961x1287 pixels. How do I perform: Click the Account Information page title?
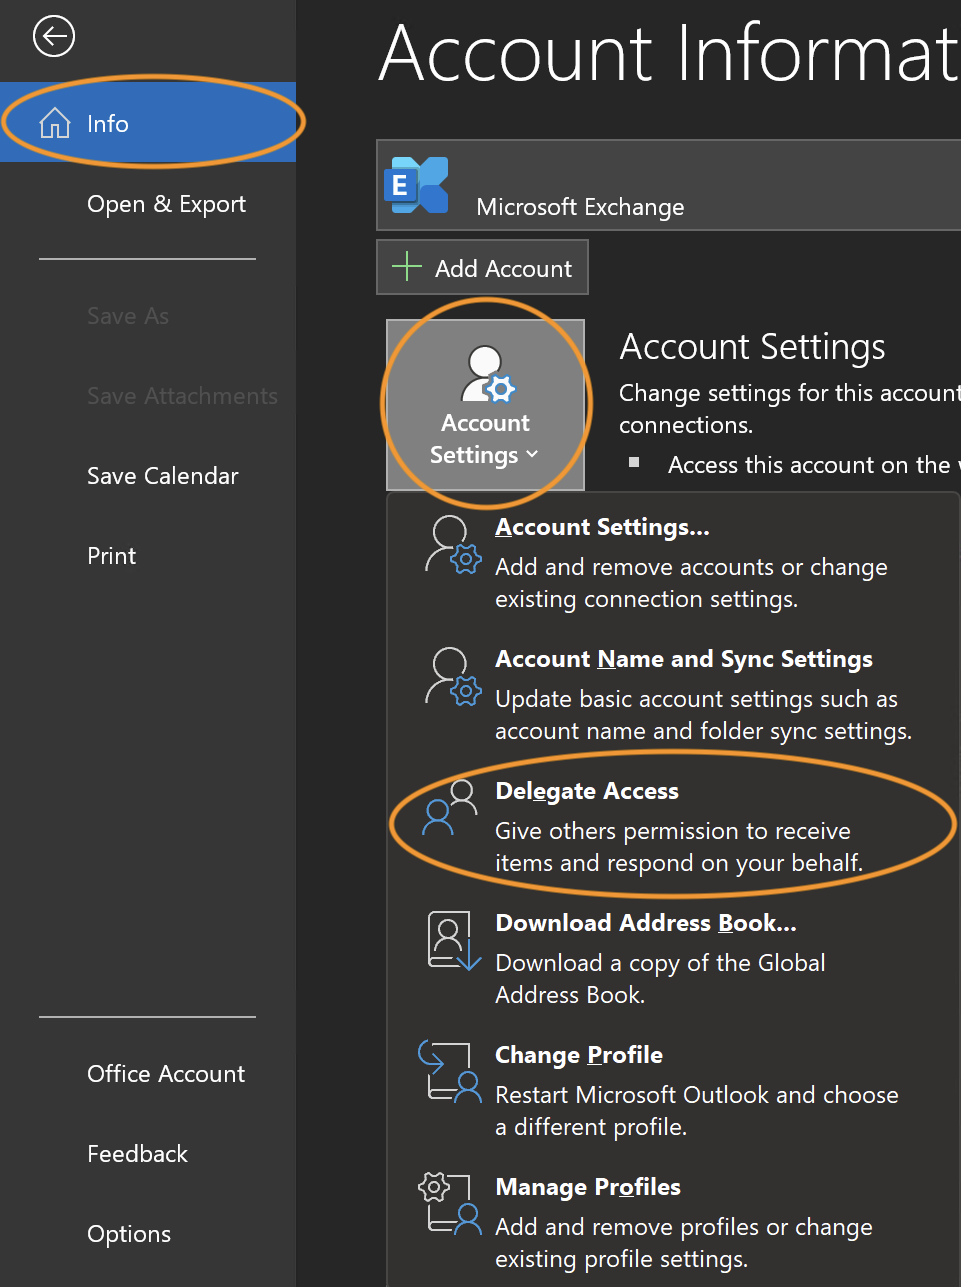(x=669, y=53)
